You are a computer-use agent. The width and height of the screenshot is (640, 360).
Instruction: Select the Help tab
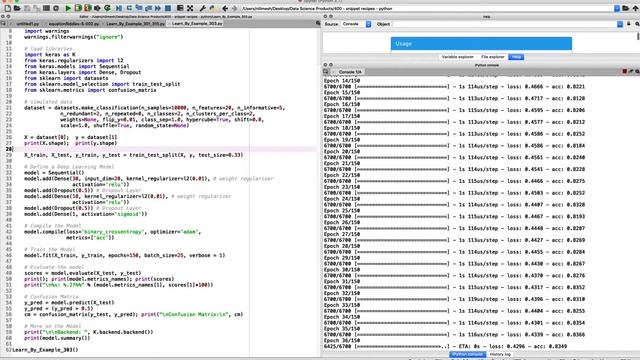coord(516,57)
